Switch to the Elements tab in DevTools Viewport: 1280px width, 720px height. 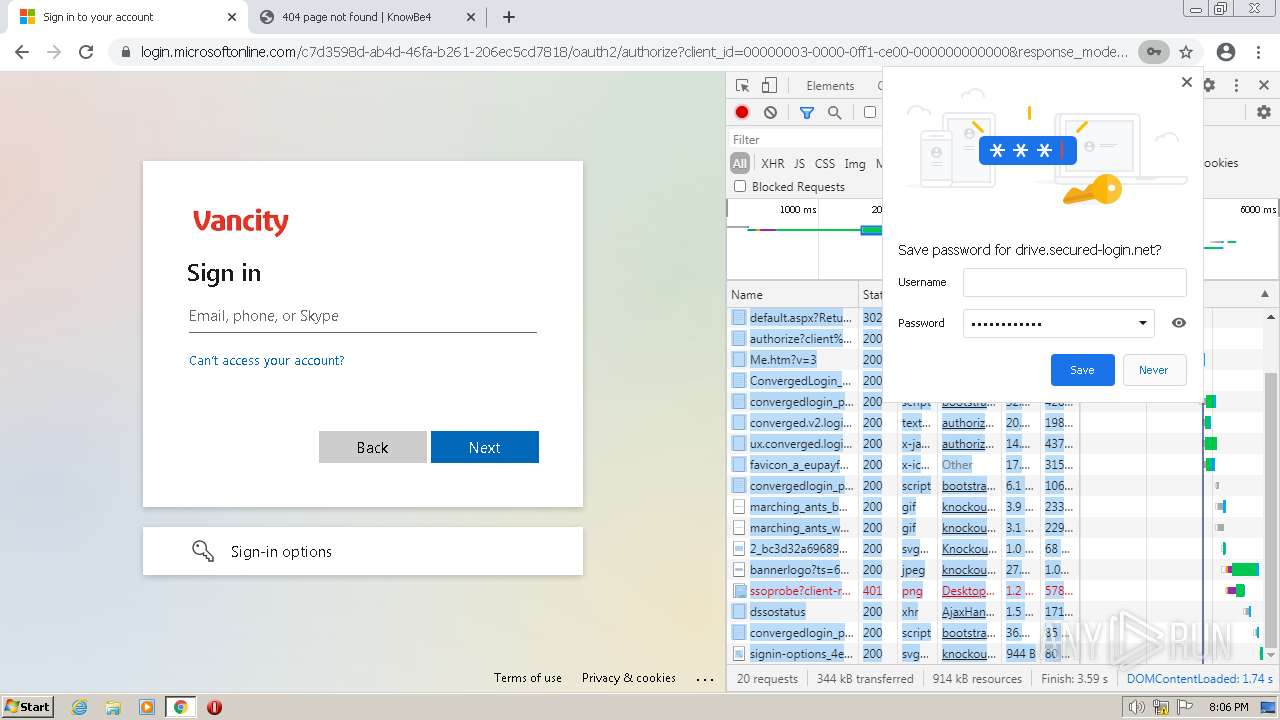(830, 86)
